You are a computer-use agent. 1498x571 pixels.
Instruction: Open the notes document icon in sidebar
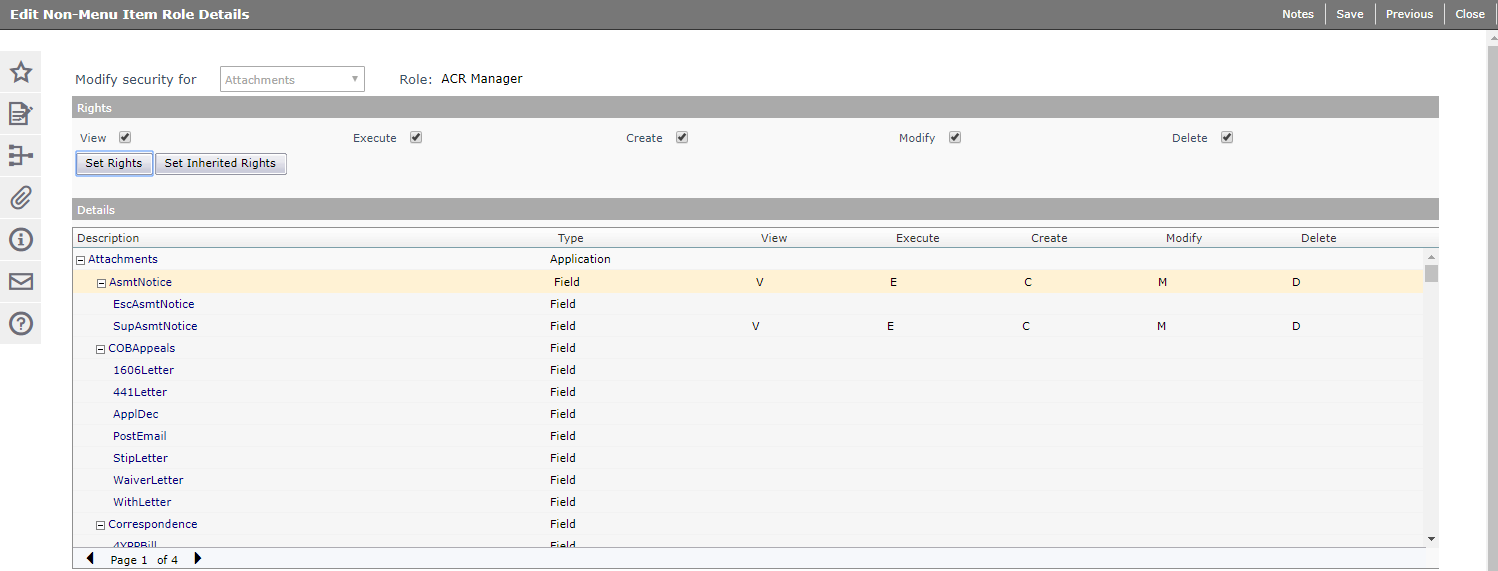tap(20, 114)
